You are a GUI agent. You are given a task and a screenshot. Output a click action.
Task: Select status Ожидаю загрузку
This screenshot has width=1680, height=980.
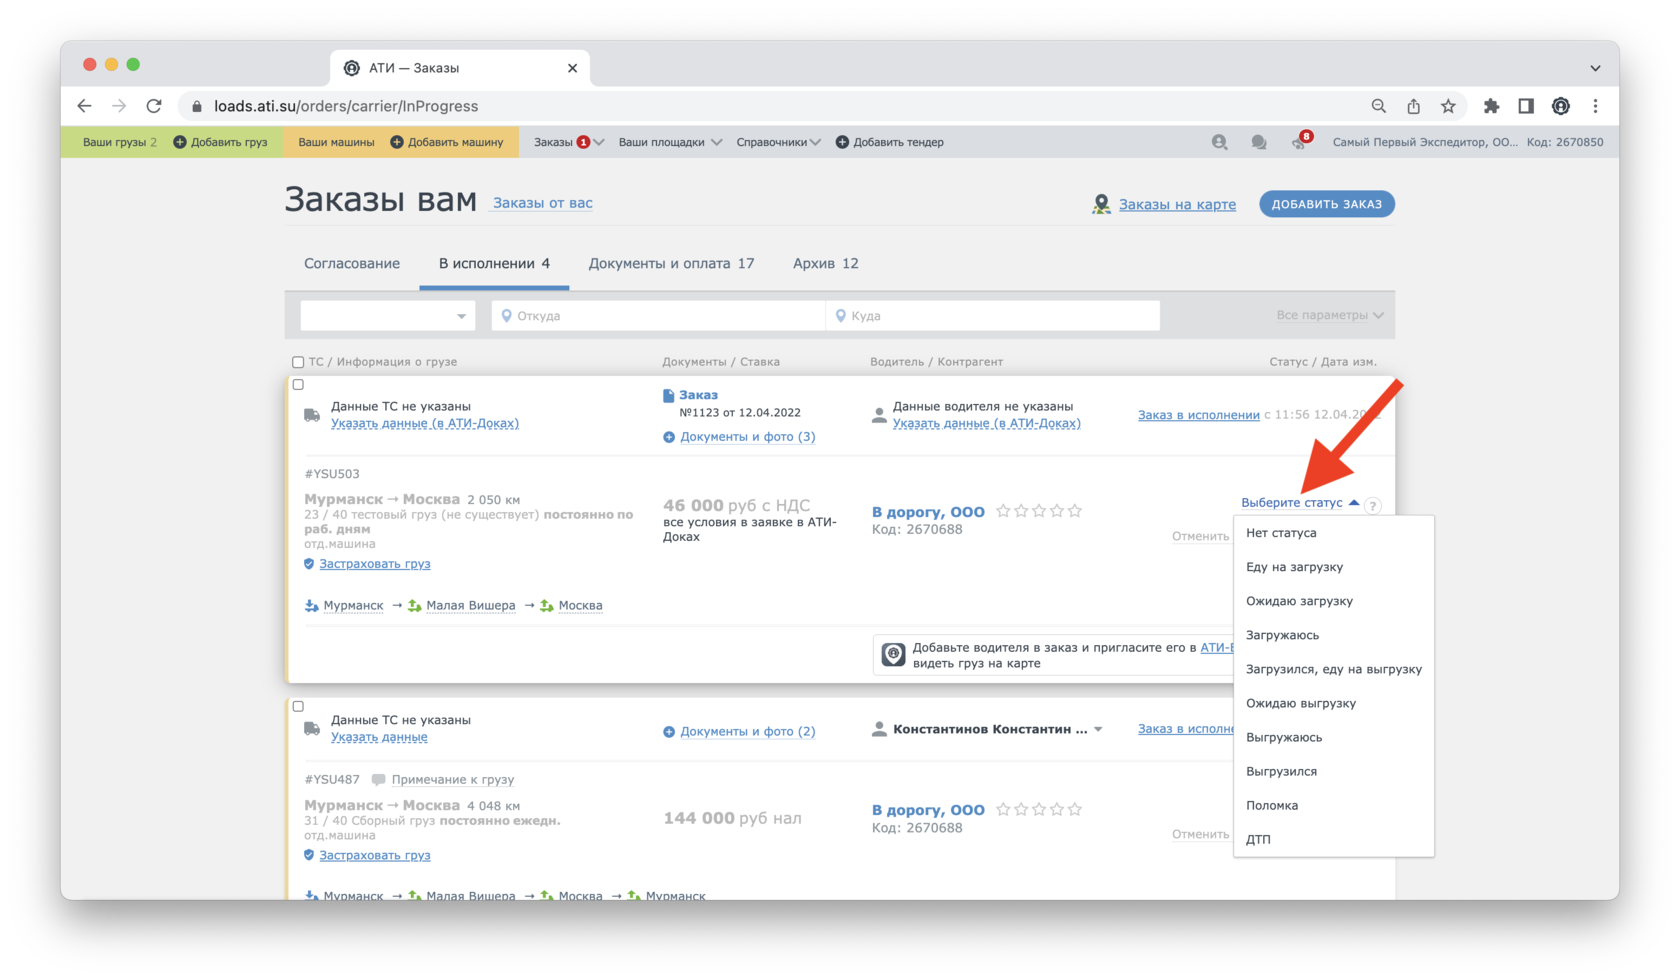[1334, 601]
